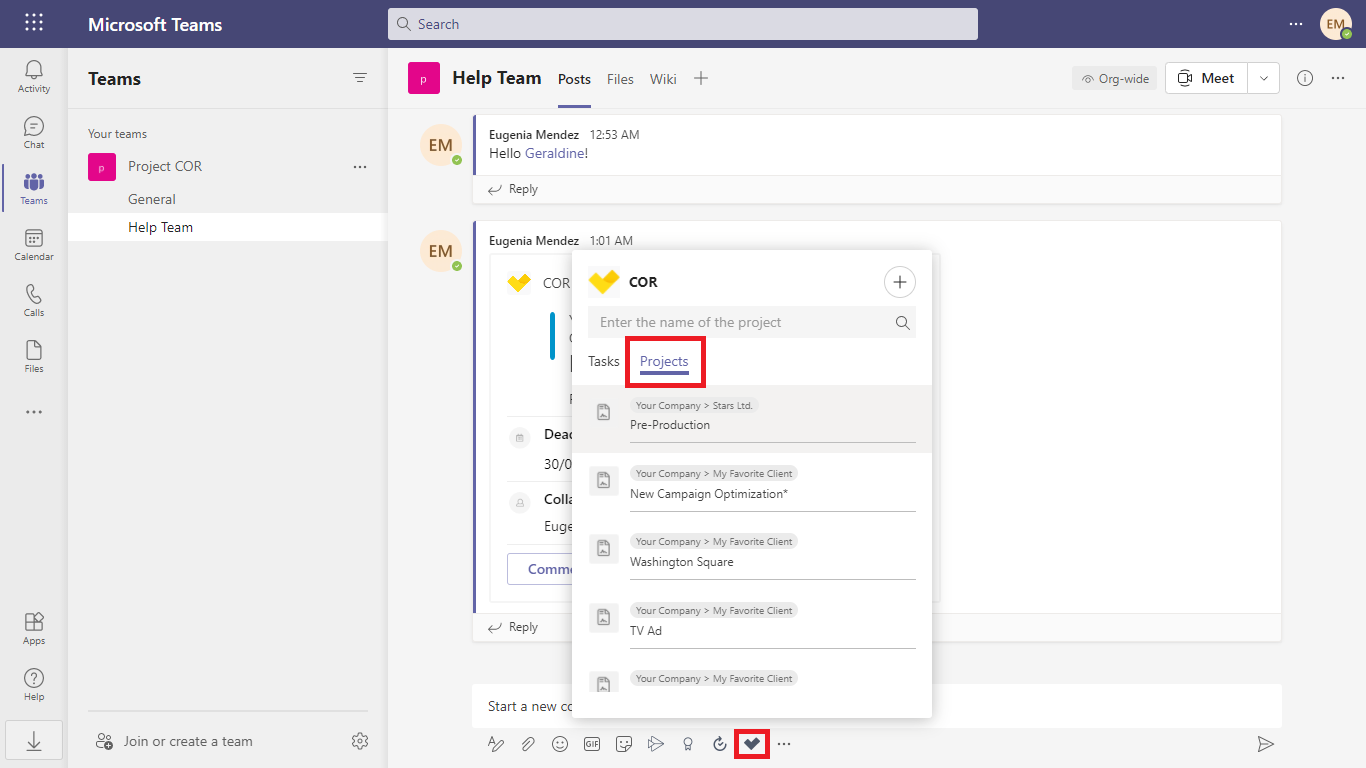The image size is (1366, 768).
Task: Open the sticker picker
Action: coord(624,744)
